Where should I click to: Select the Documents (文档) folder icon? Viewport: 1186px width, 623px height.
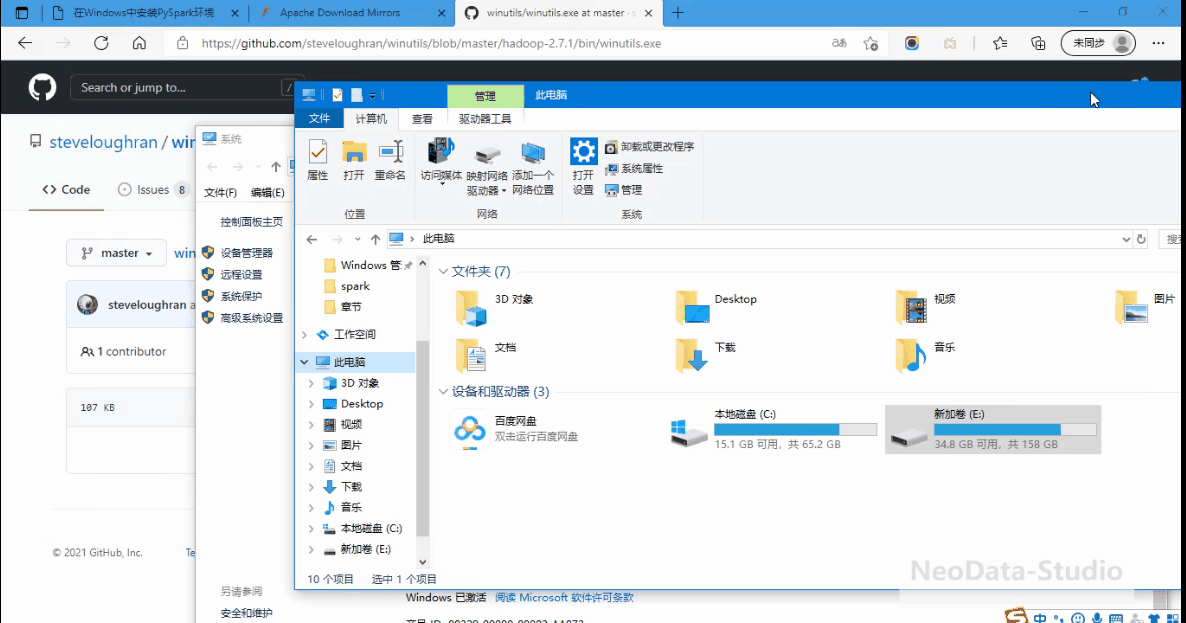click(470, 355)
